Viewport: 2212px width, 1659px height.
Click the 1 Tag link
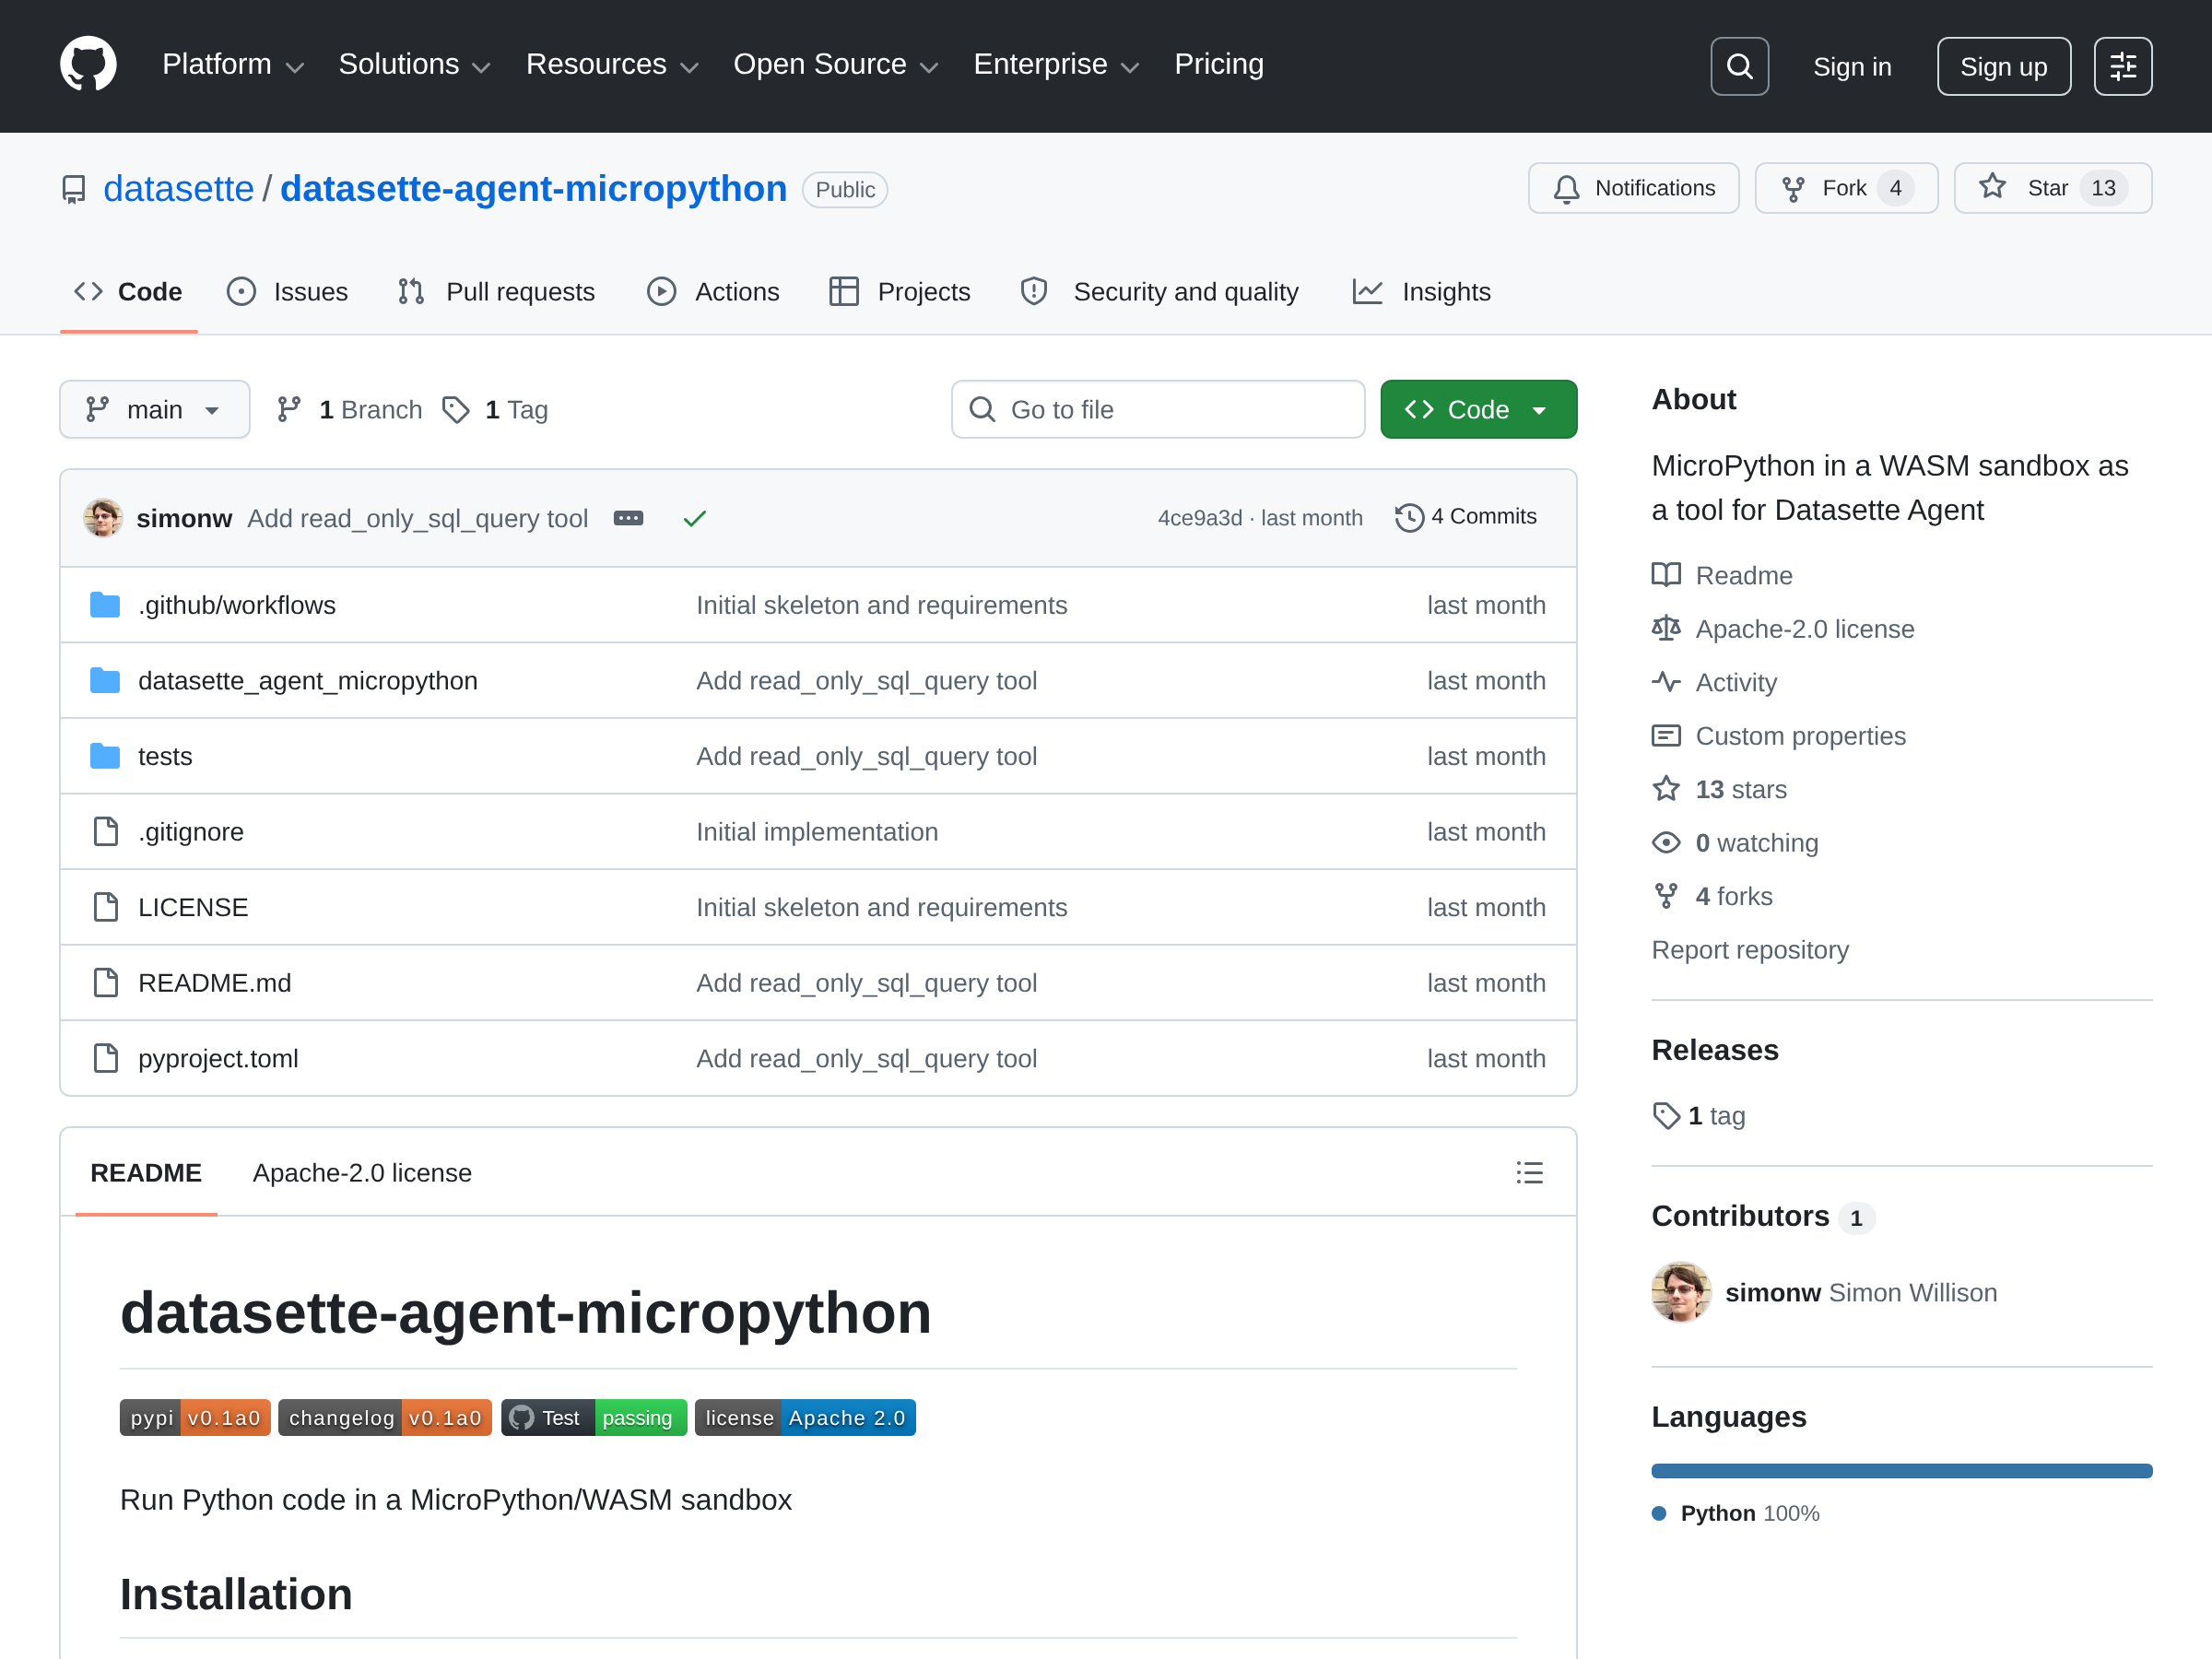(496, 409)
